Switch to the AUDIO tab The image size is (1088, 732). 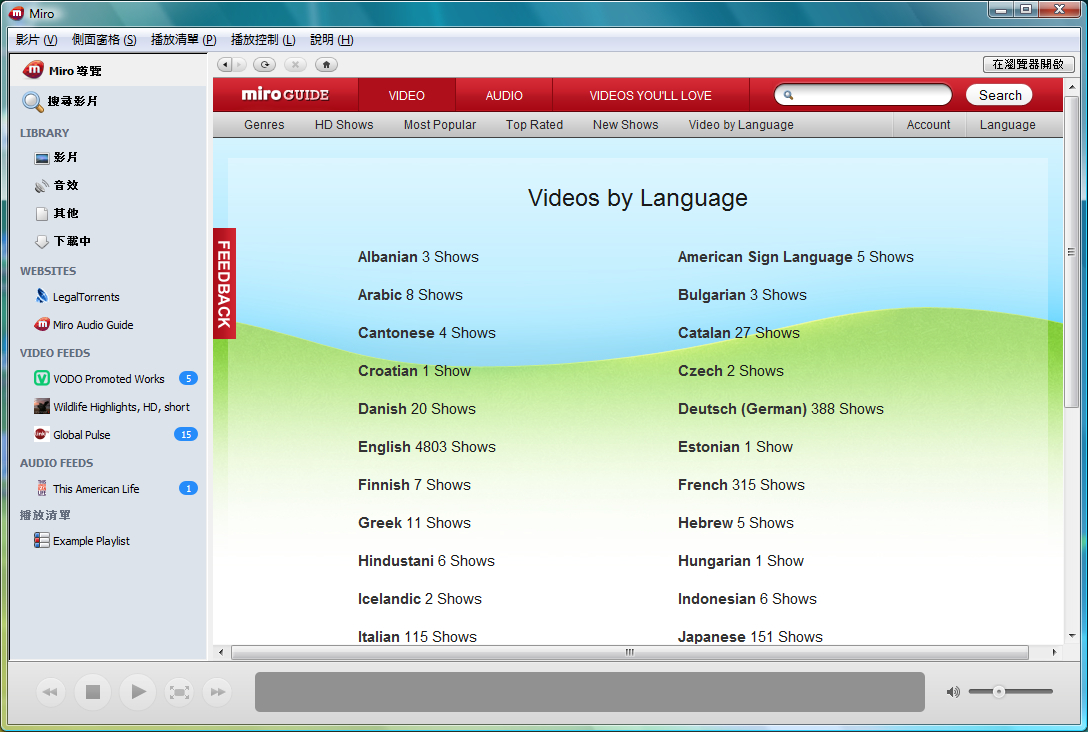tap(504, 96)
